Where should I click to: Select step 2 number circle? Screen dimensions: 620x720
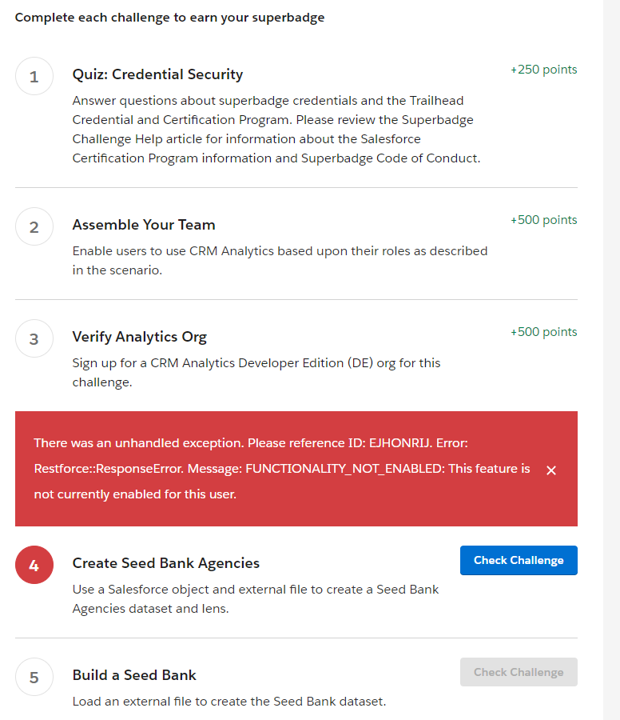pos(34,227)
